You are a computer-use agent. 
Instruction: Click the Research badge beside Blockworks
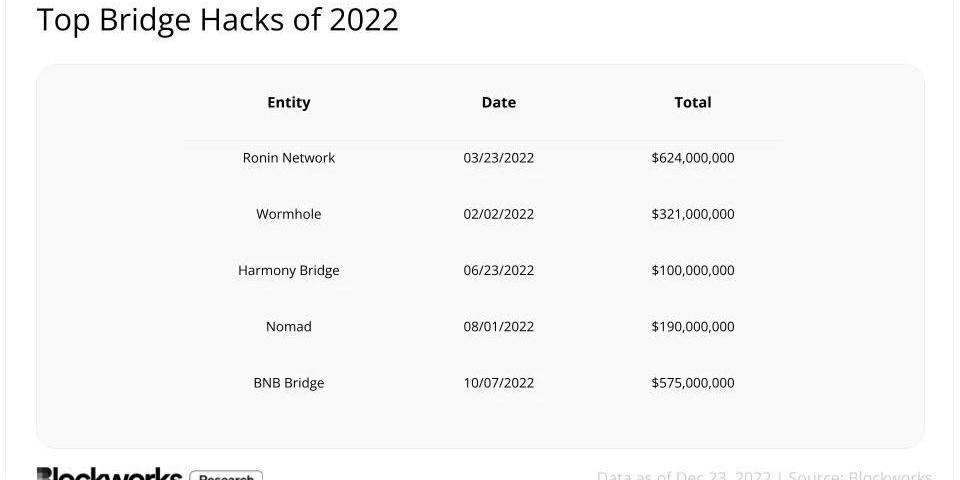click(x=227, y=475)
